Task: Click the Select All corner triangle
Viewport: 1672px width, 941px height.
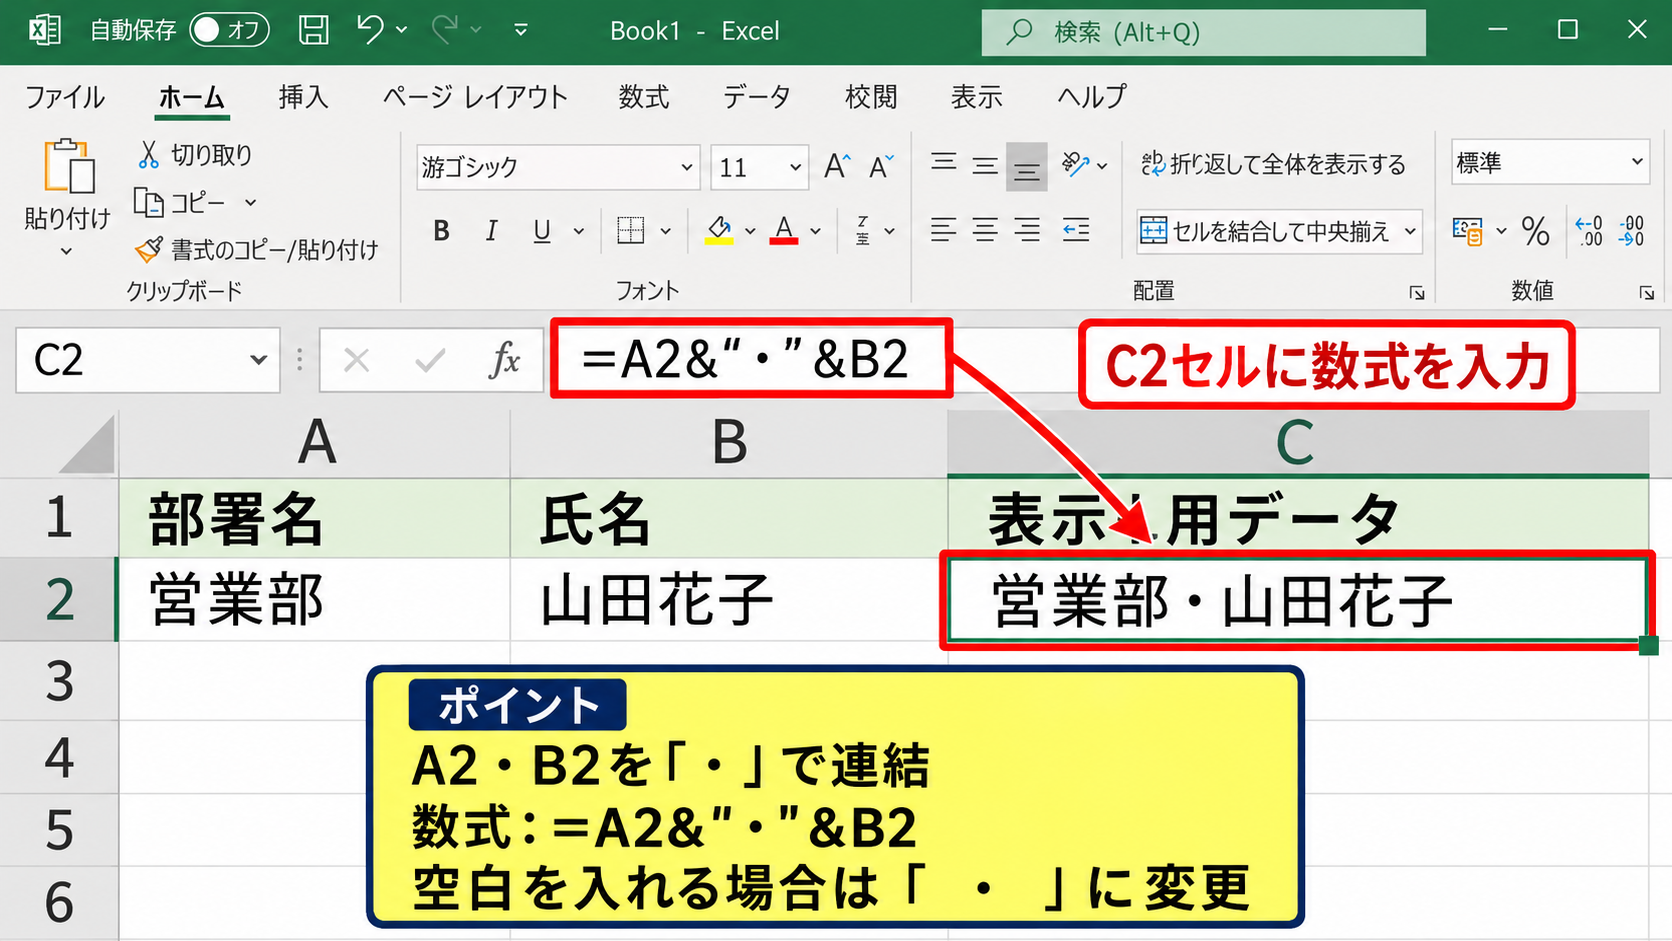Action: tap(87, 444)
